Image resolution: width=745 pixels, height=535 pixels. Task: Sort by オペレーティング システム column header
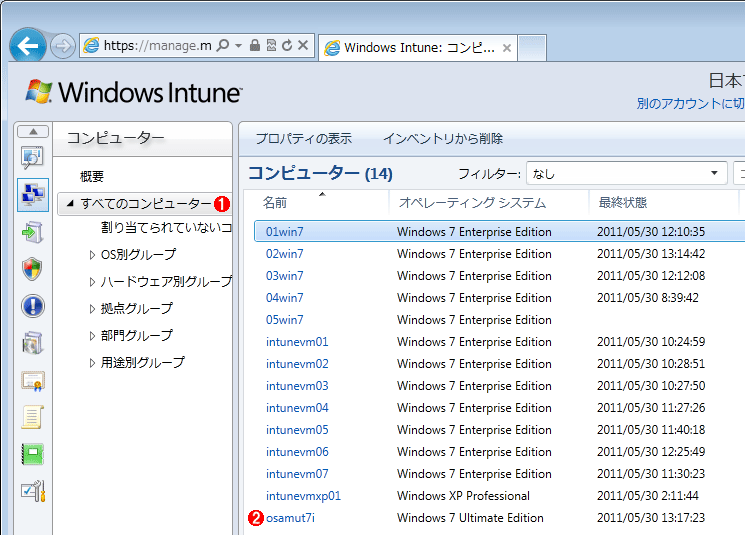[x=472, y=203]
